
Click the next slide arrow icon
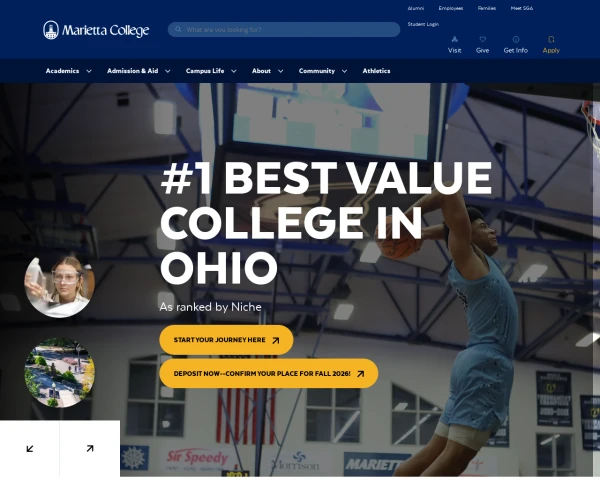90,448
